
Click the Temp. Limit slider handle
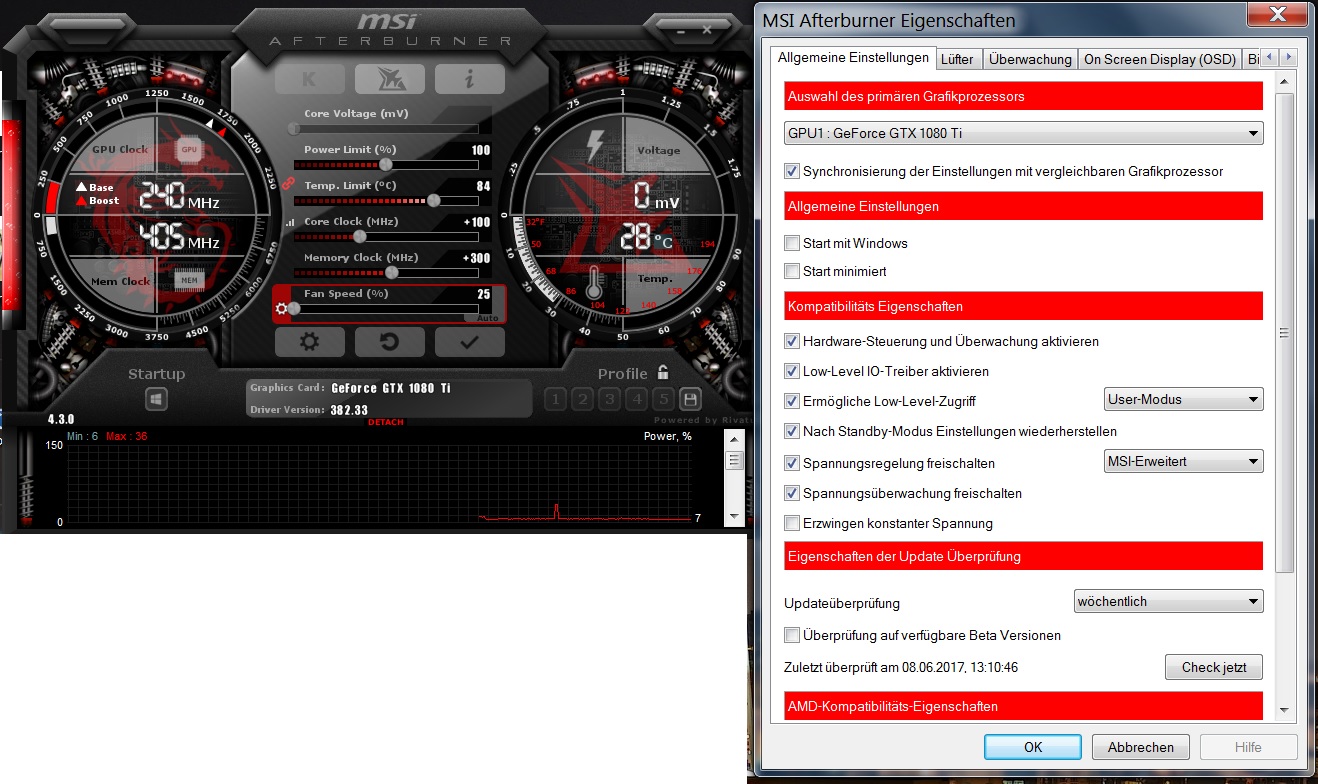(433, 200)
